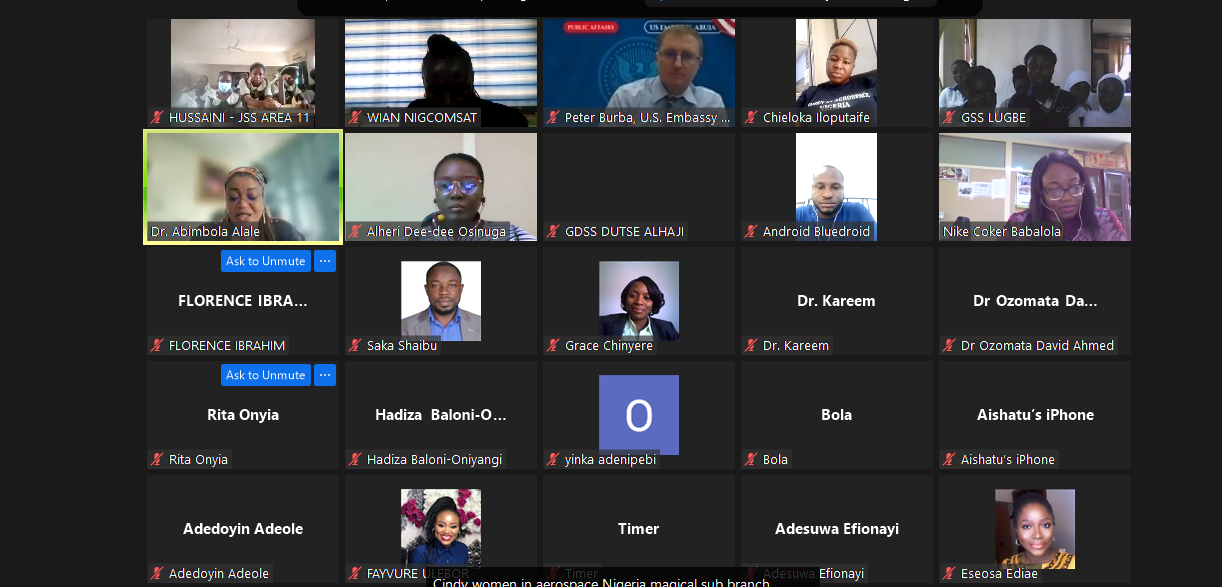Viewport: 1222px width, 587px height.
Task: Select yinka adenipebi's purple avatar tile
Action: point(639,415)
